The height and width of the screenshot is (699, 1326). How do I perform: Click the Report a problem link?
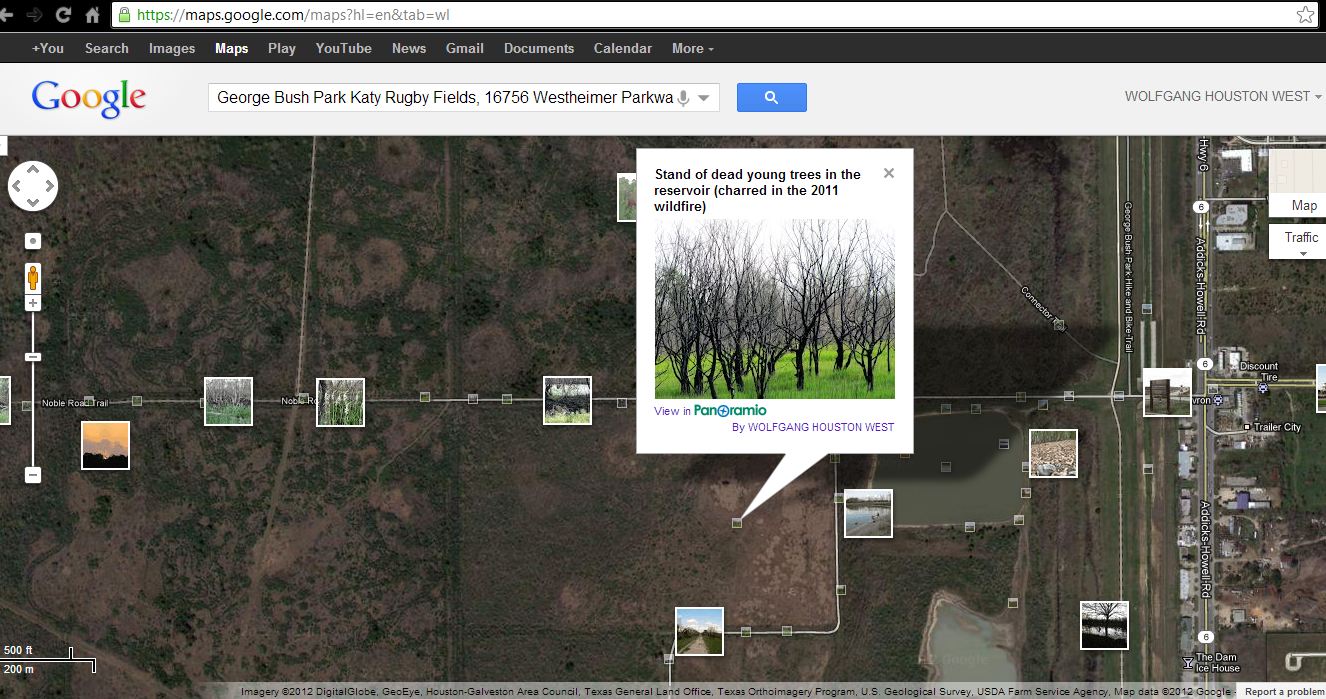(1283, 690)
